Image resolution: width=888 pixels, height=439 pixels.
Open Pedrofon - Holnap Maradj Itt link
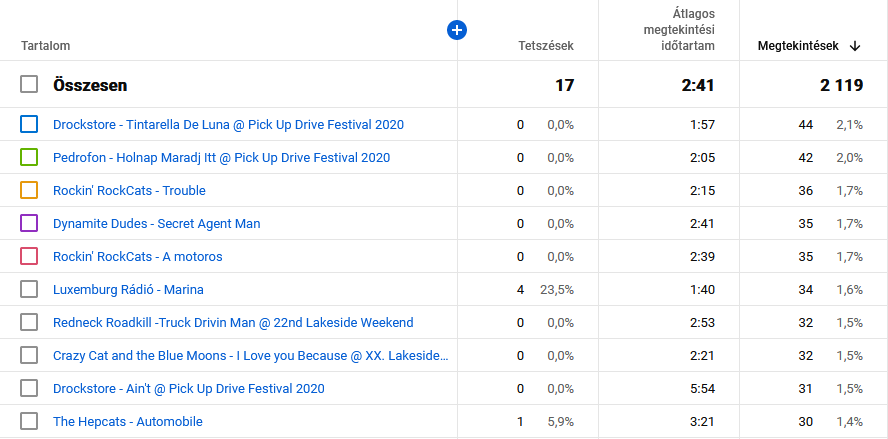pos(221,158)
